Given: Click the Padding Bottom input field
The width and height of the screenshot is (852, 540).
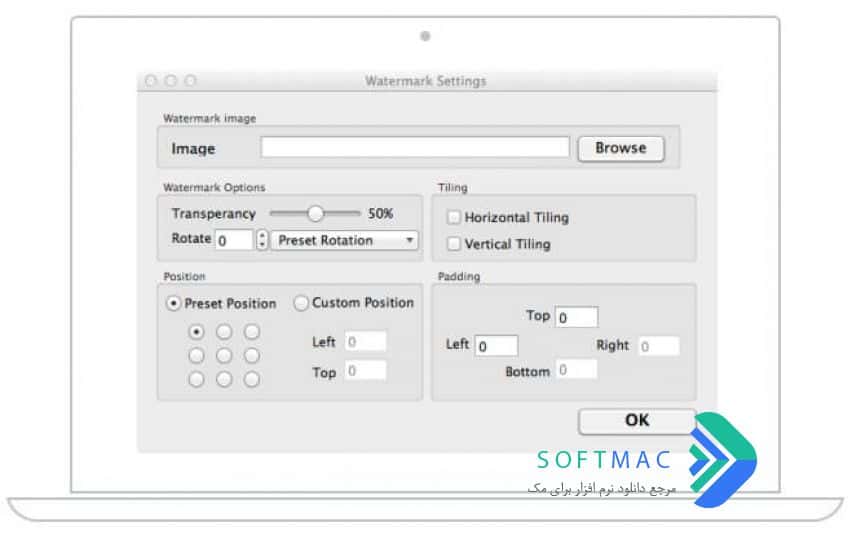Looking at the screenshot, I should 576,370.
